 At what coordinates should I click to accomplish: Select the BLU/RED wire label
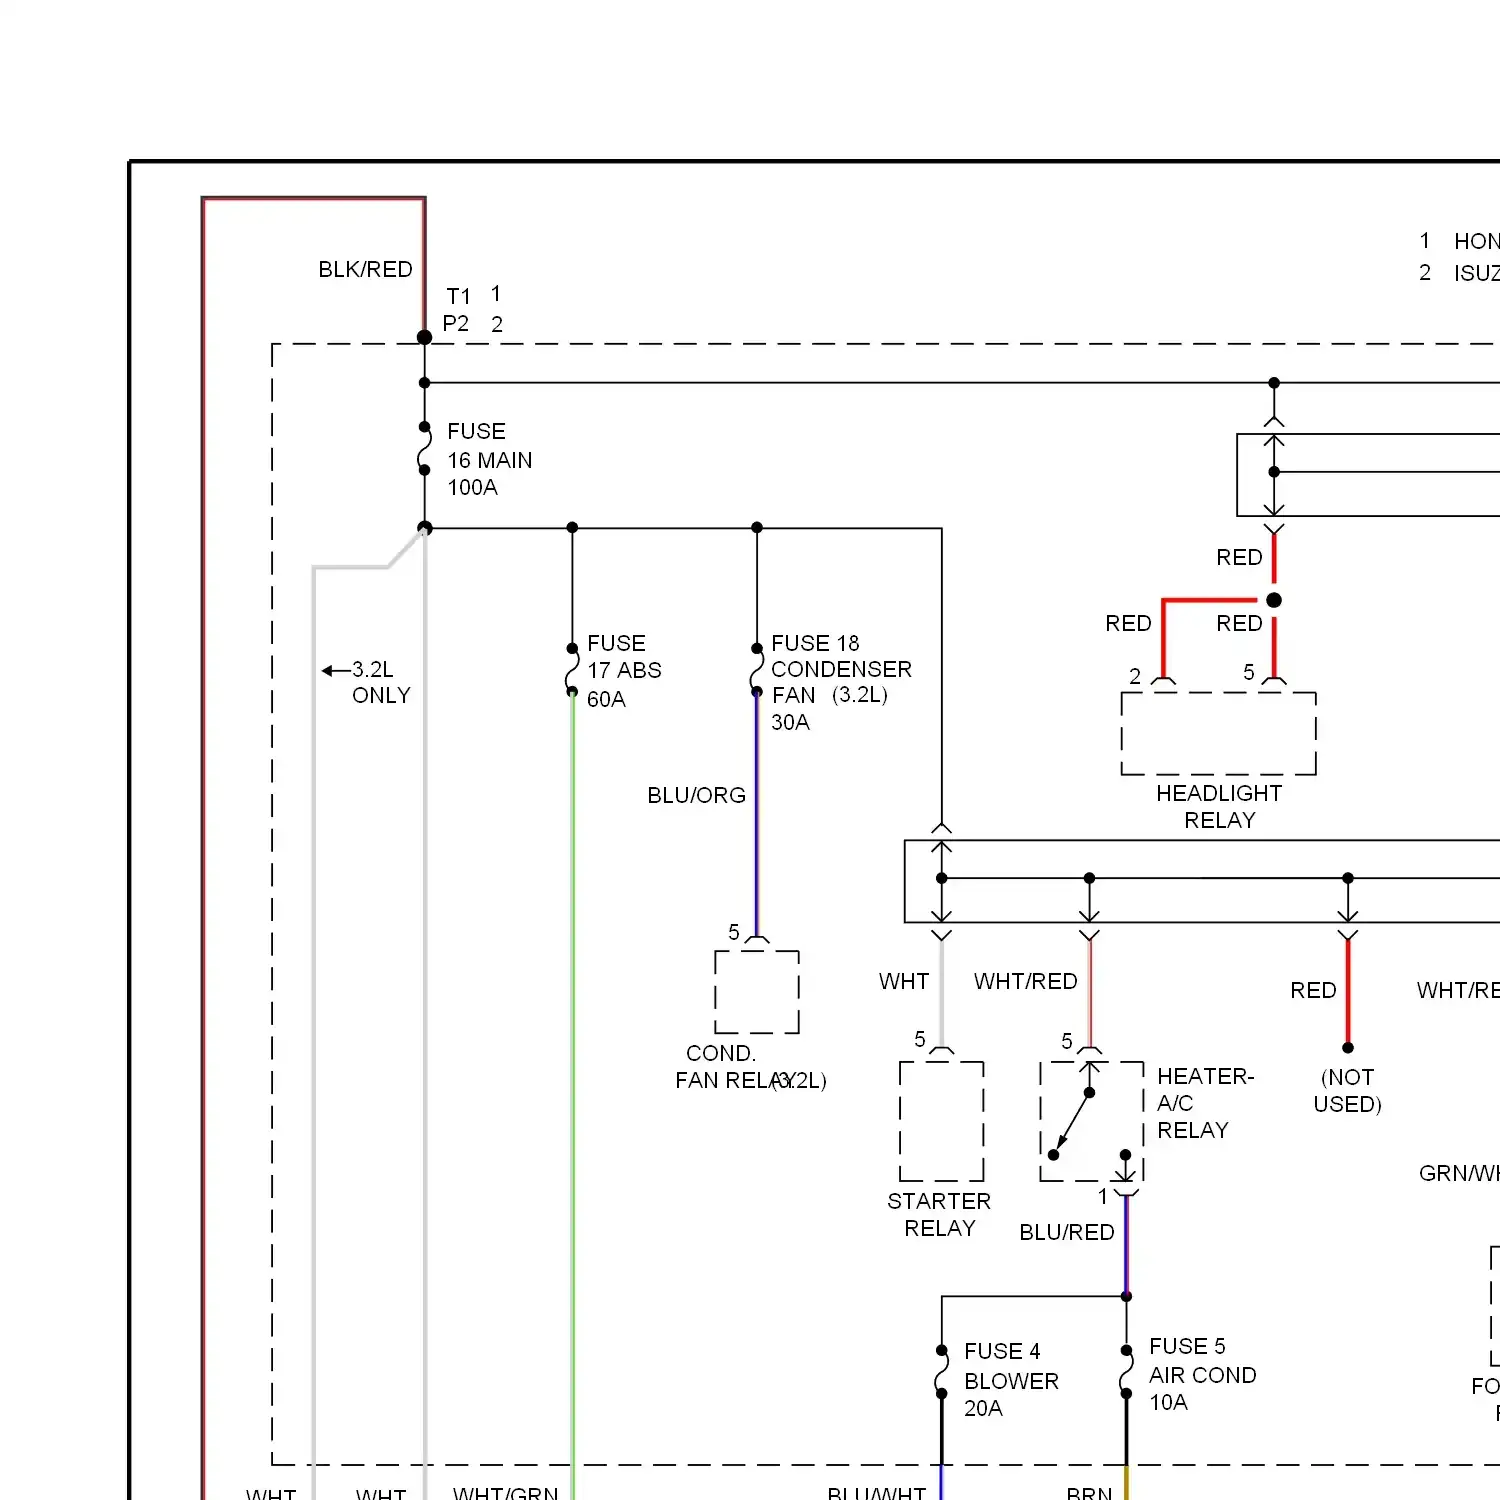pos(1066,1232)
